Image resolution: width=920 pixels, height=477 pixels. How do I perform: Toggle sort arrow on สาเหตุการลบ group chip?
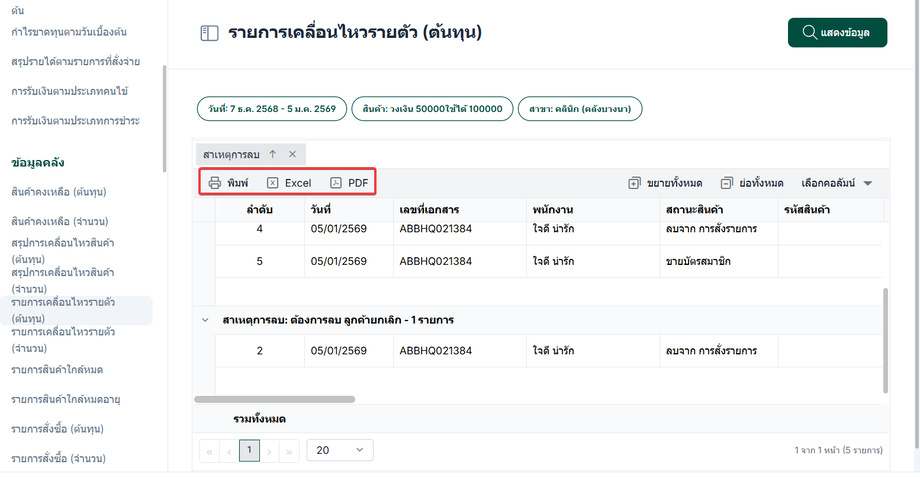click(x=273, y=154)
